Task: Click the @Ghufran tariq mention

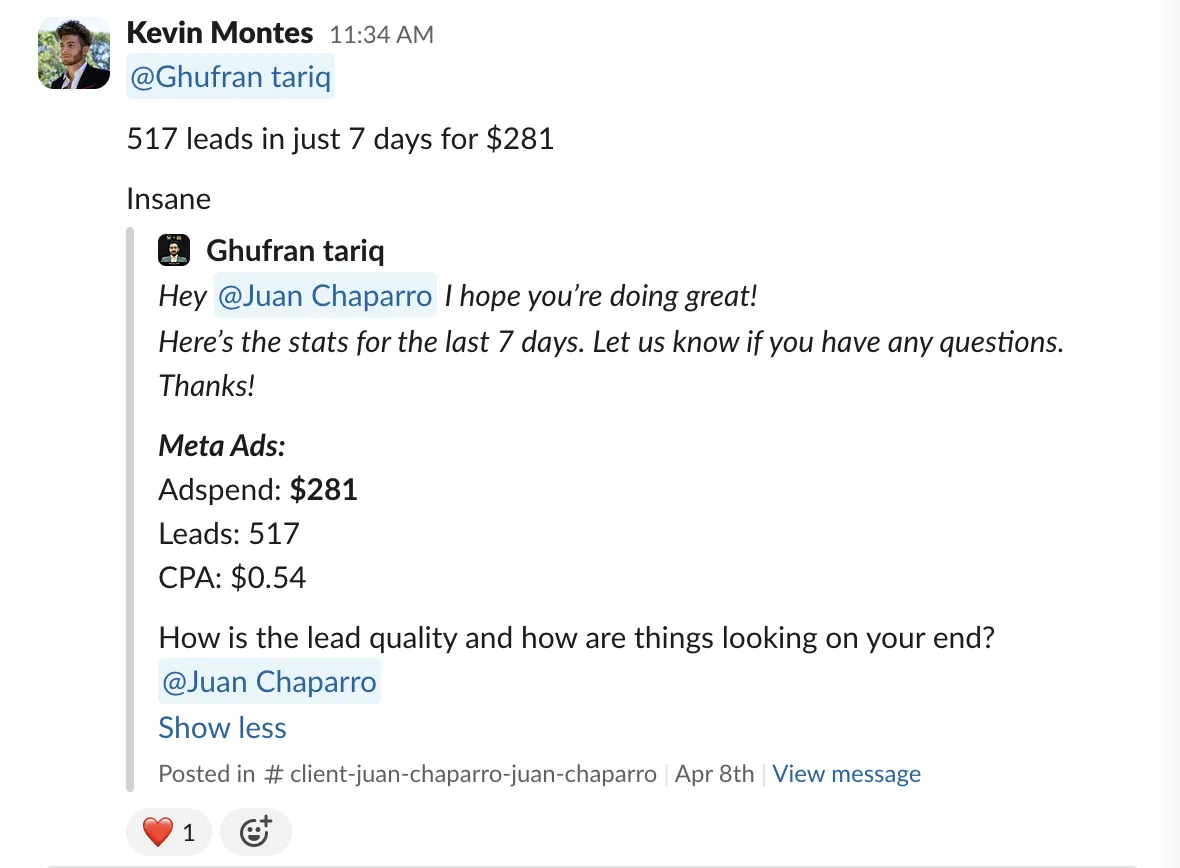Action: point(230,77)
